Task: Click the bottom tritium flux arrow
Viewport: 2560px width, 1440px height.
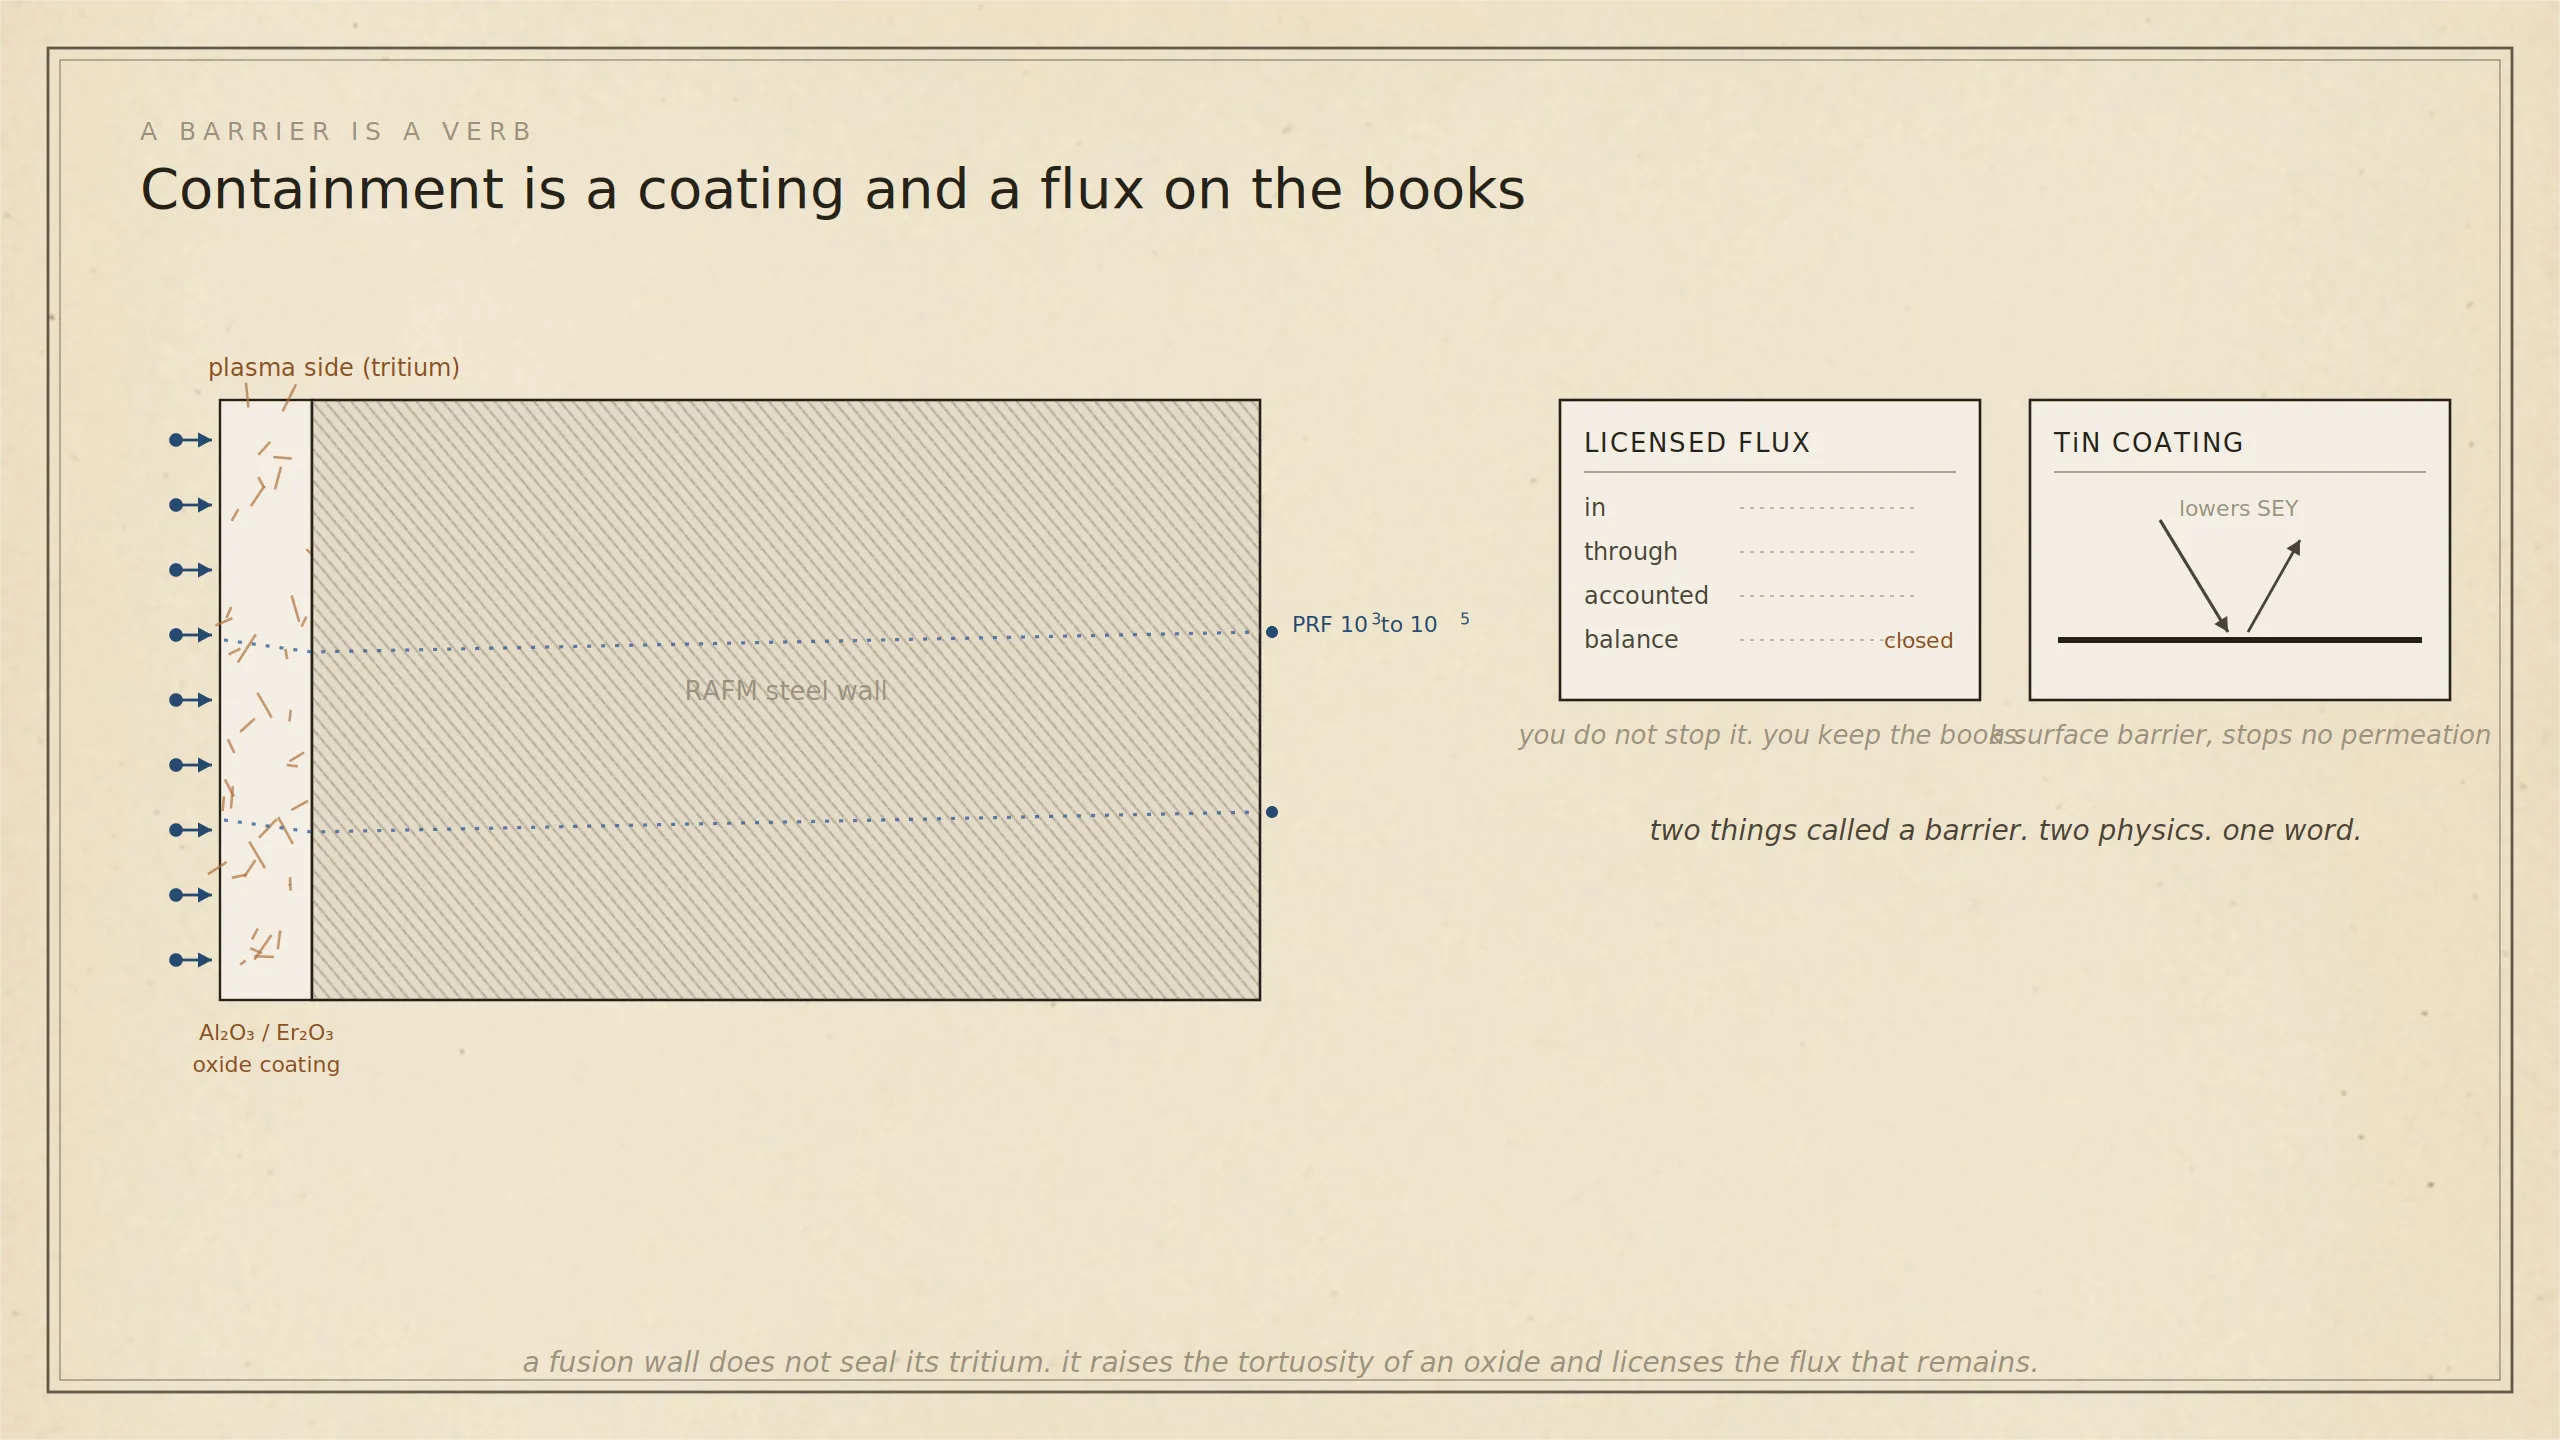Action: pos(191,960)
